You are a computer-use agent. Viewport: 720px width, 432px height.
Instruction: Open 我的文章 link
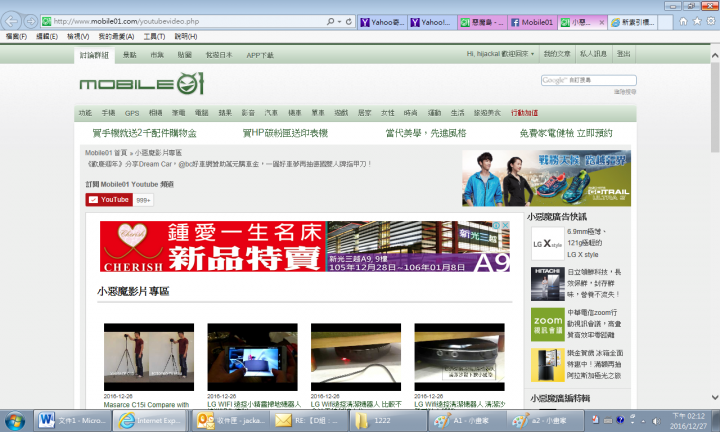tap(557, 54)
